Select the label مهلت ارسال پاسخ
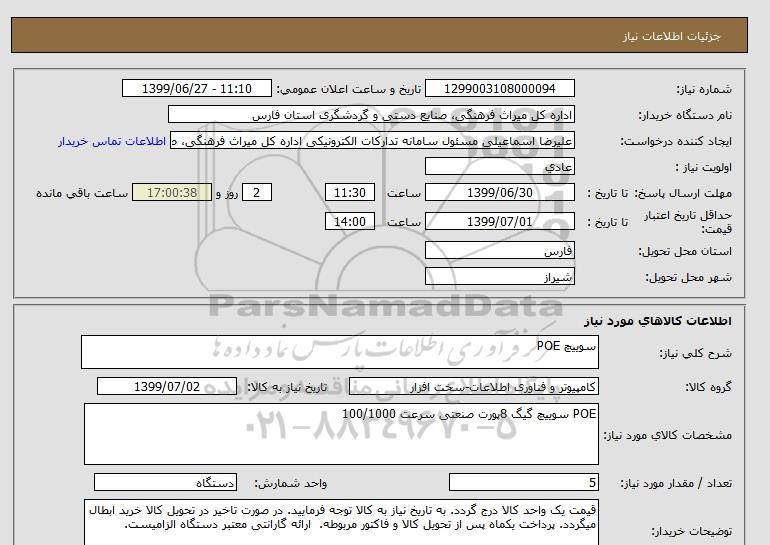This screenshot has height=545, width=770. [x=683, y=193]
